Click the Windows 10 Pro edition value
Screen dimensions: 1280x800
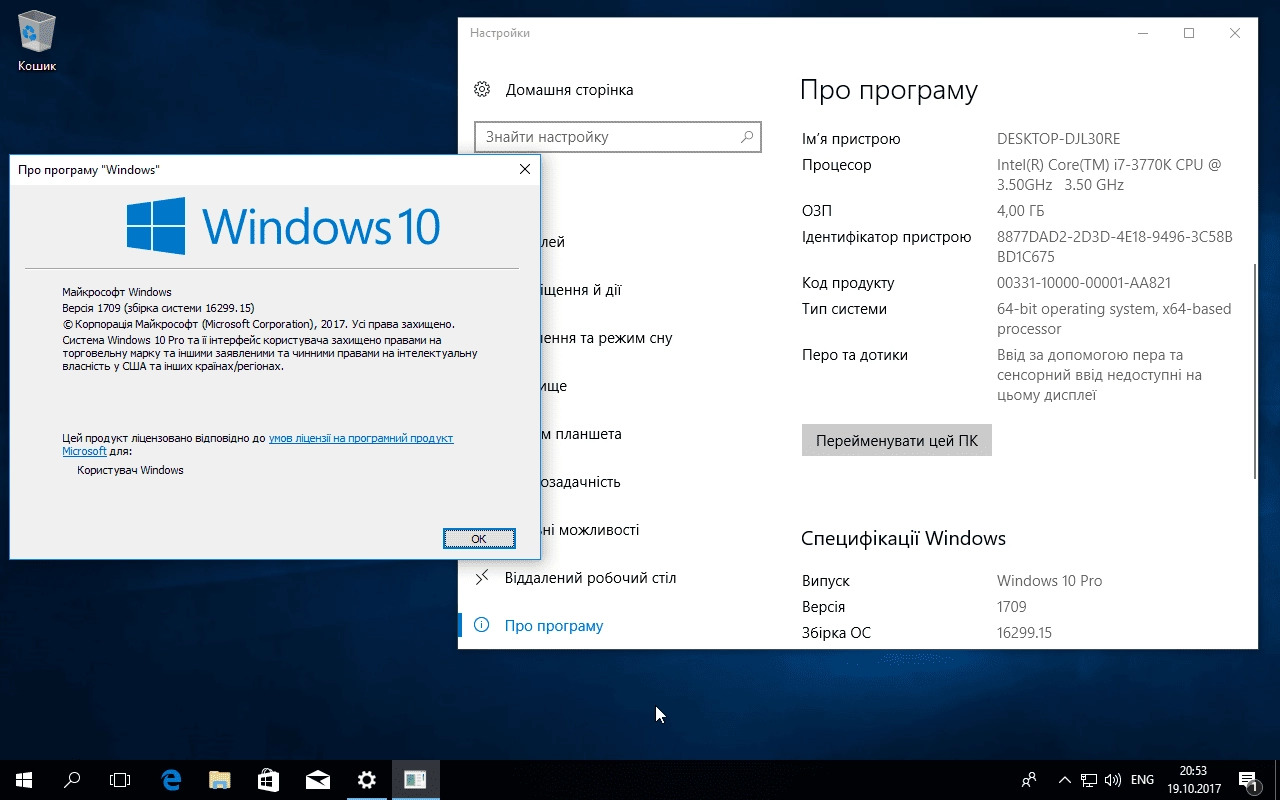(1049, 581)
